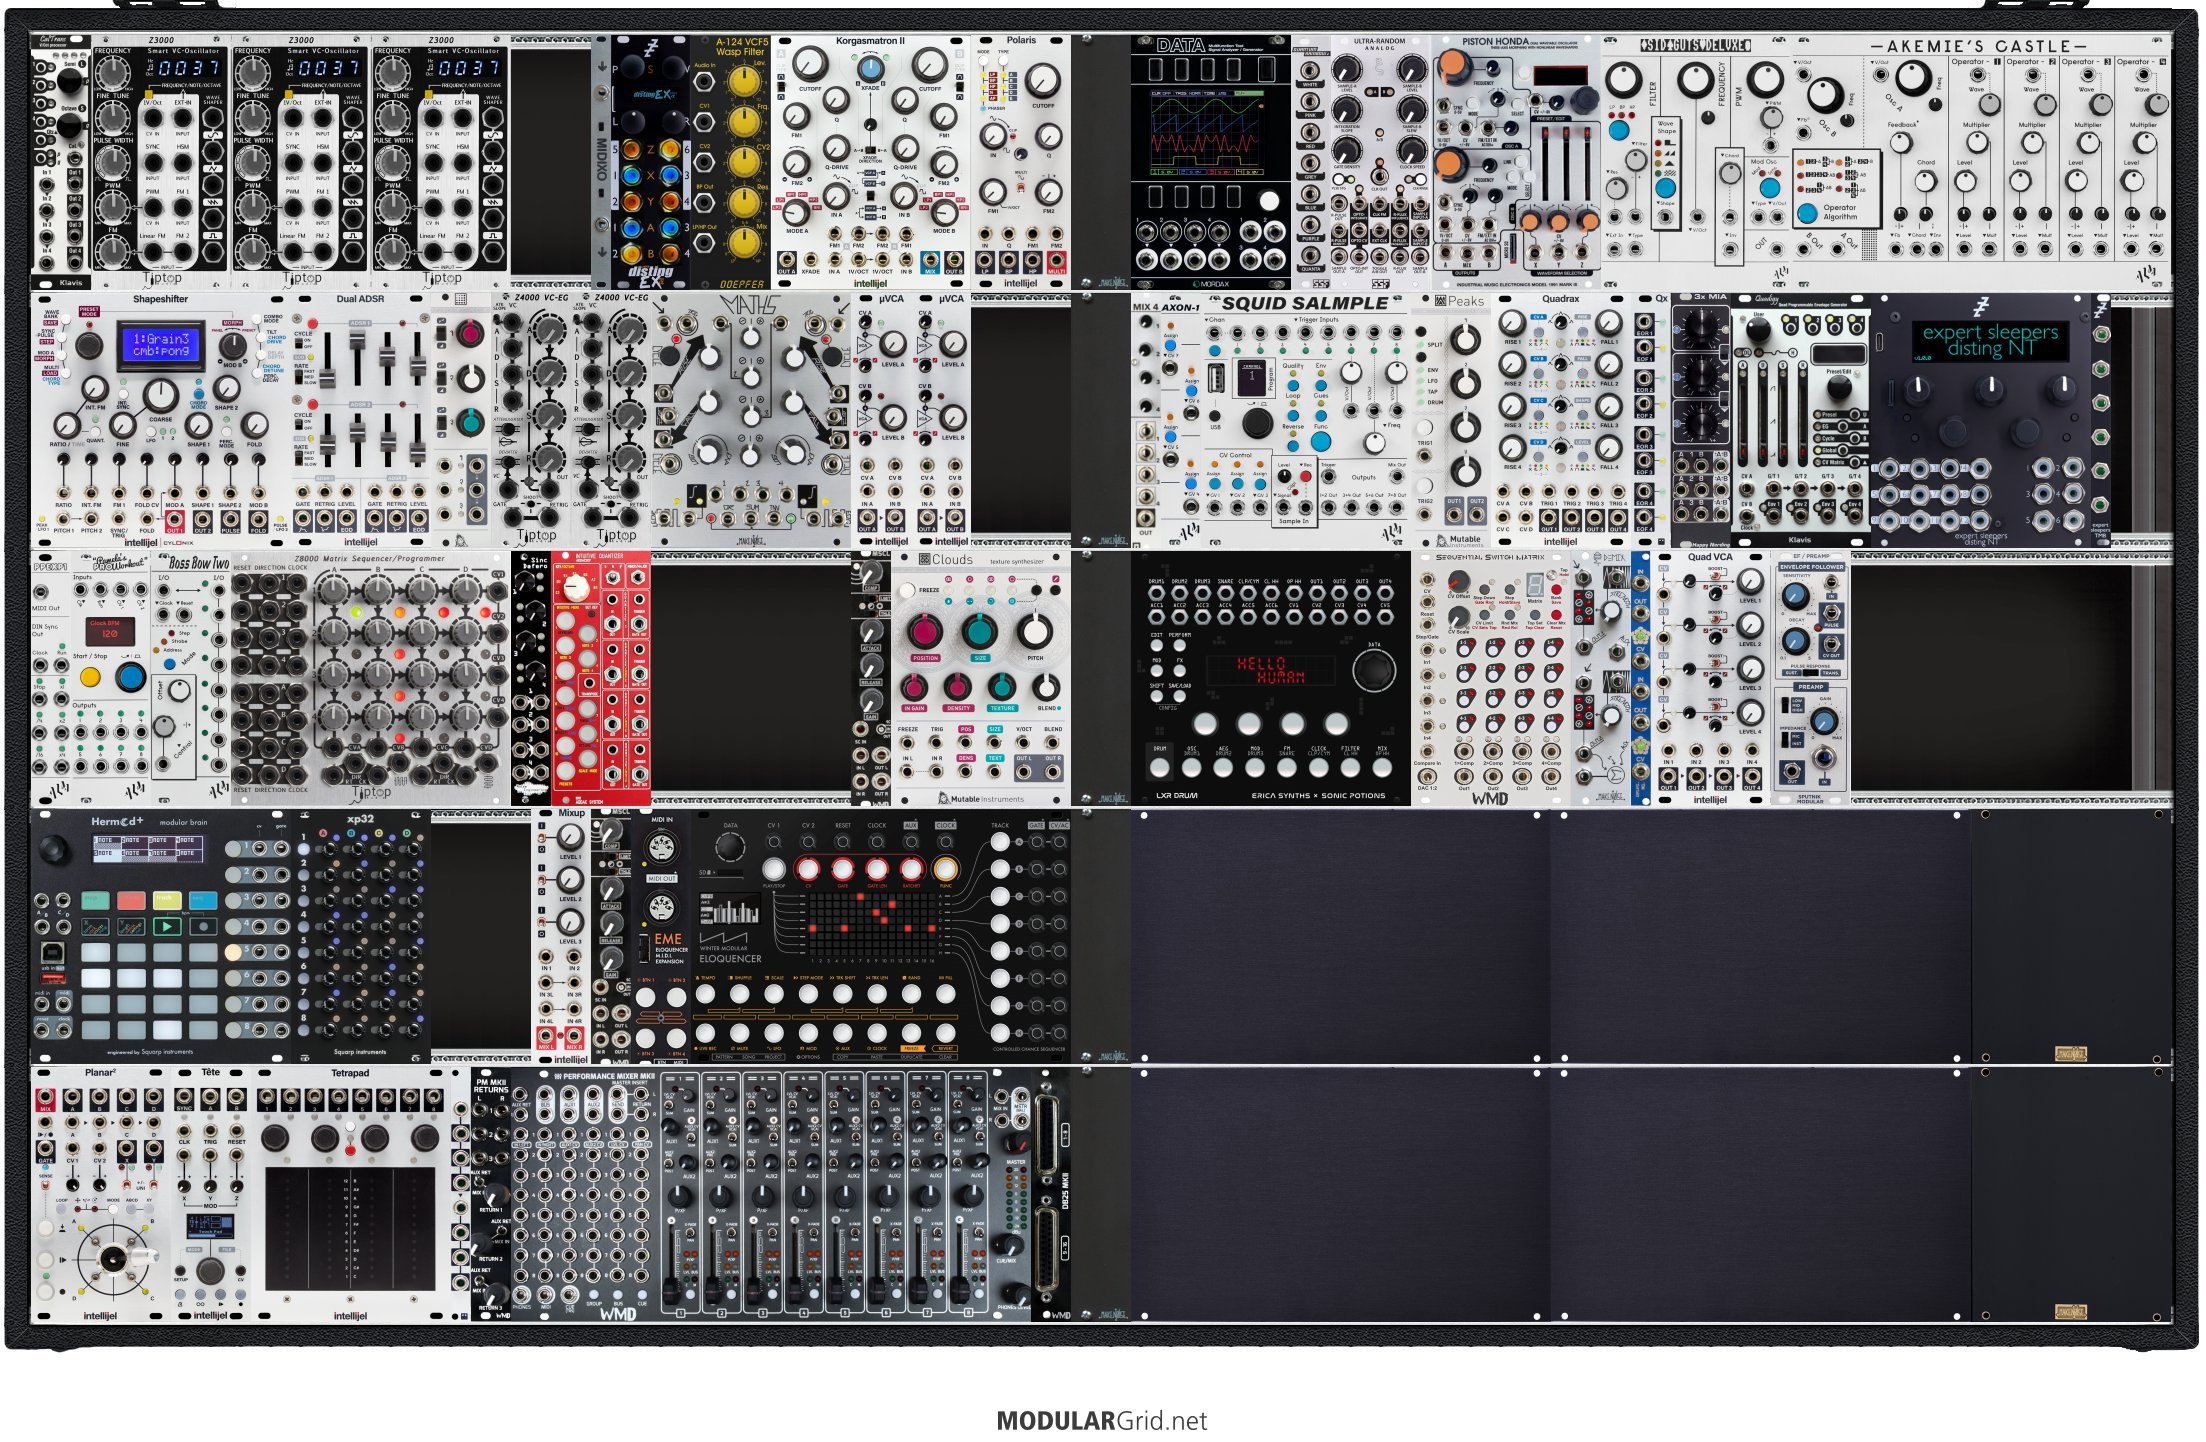
Task: Click the Polaris CUTOFF knob
Action: [1042, 81]
